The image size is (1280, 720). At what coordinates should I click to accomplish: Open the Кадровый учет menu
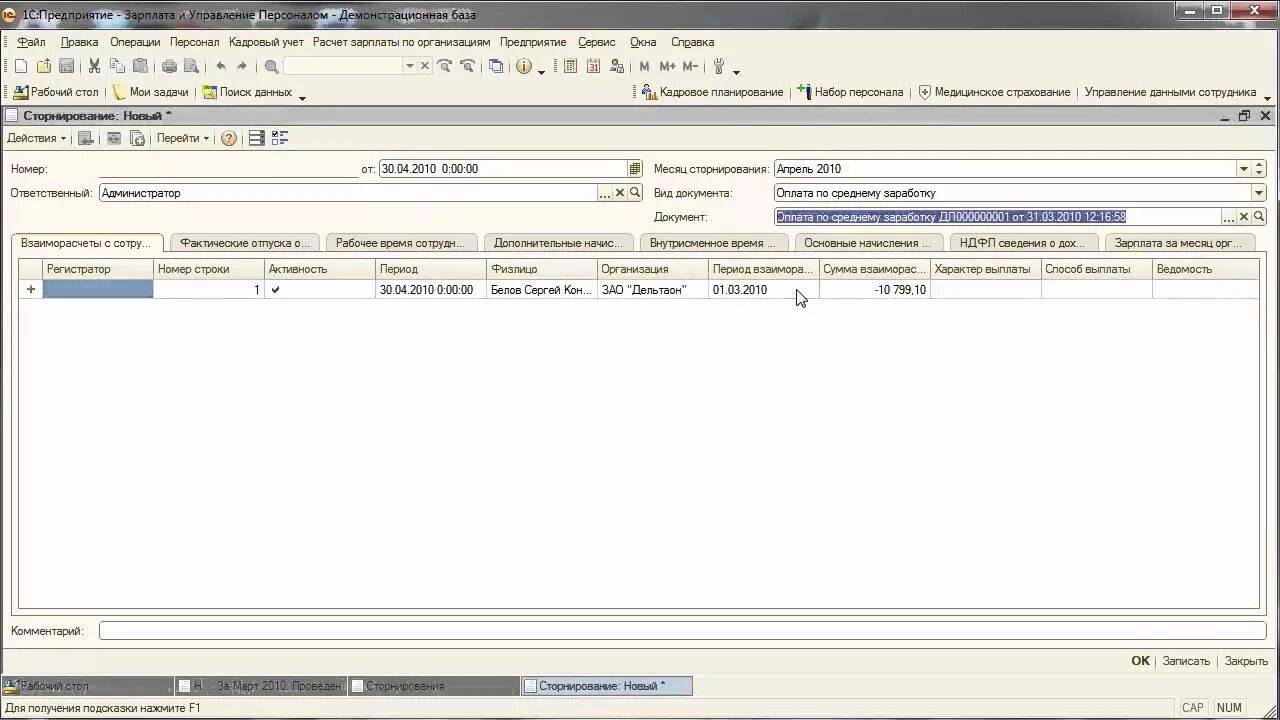coord(266,42)
